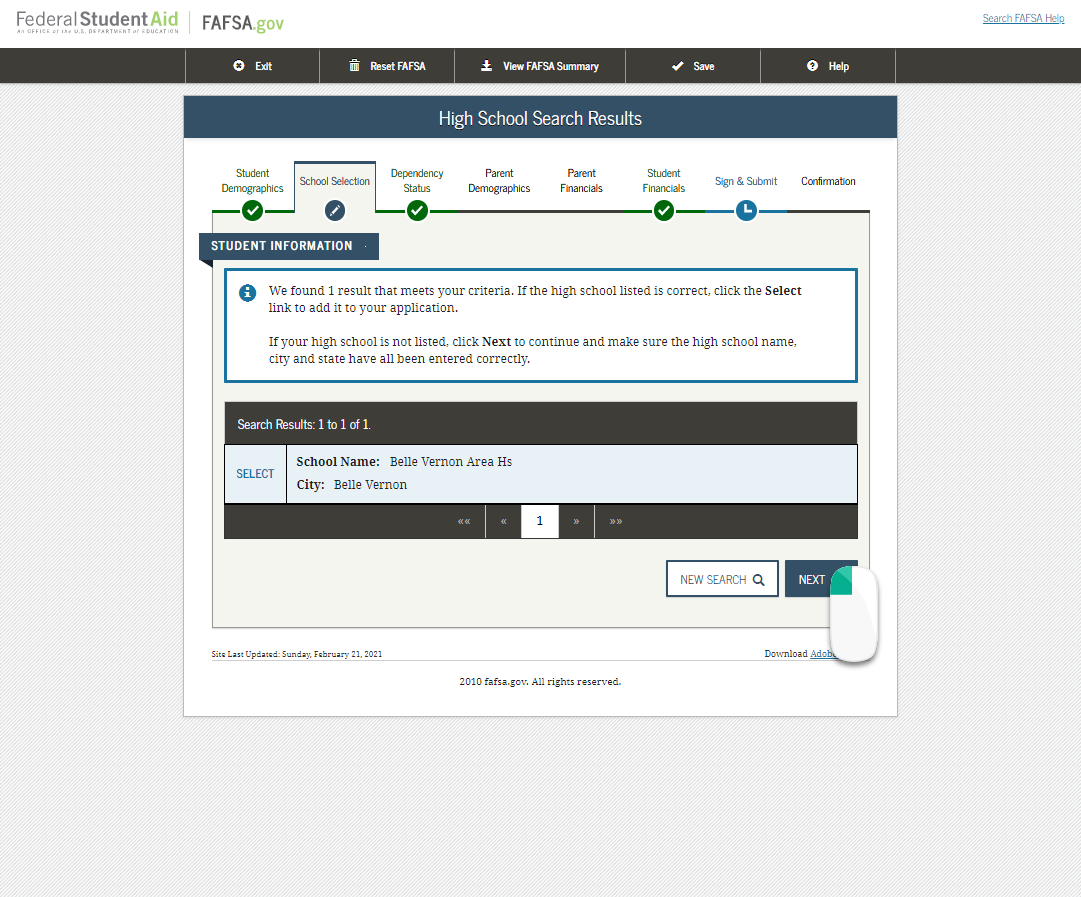The height and width of the screenshot is (897, 1081).
Task: Click the last-page double-arrow pagination control
Action: click(x=615, y=521)
